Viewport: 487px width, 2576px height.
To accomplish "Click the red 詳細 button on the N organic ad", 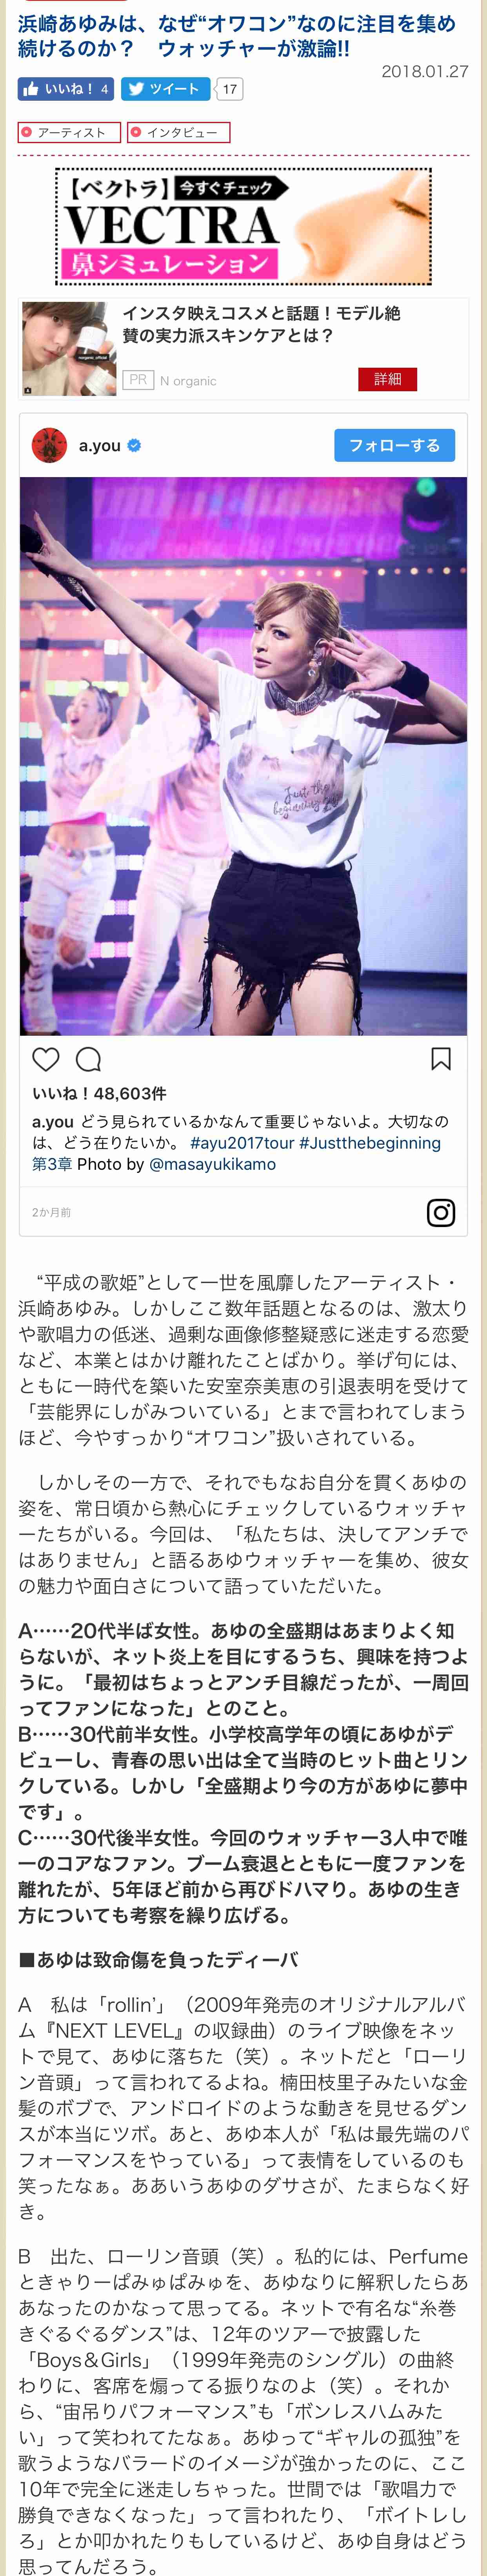I will pyautogui.click(x=387, y=379).
